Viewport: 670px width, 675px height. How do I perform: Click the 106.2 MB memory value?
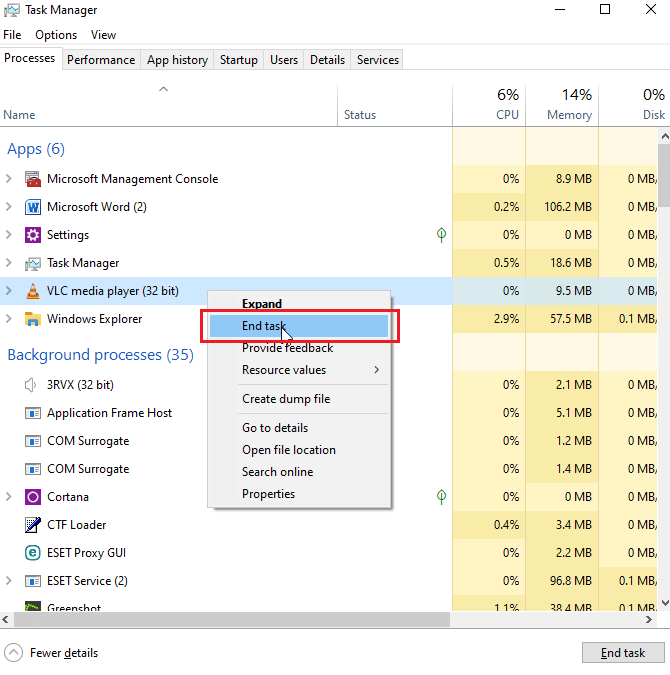568,207
